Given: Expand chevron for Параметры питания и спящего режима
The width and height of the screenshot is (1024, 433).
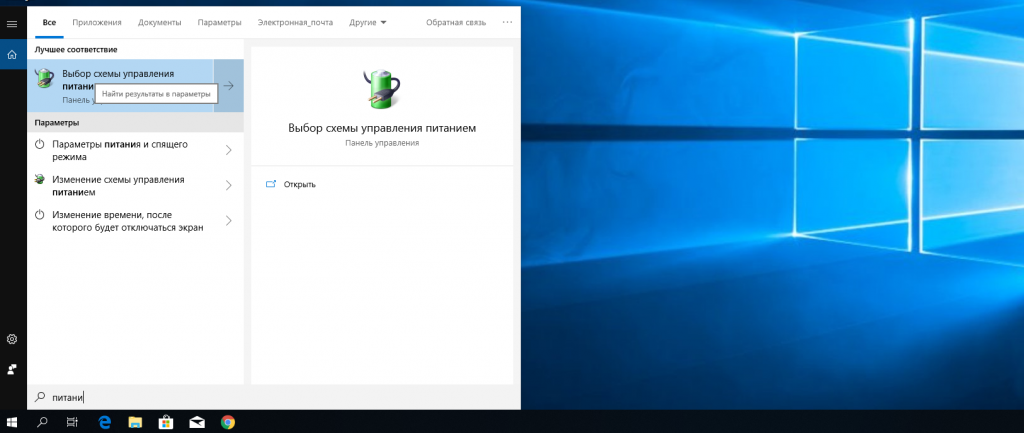Looking at the screenshot, I should coord(229,150).
